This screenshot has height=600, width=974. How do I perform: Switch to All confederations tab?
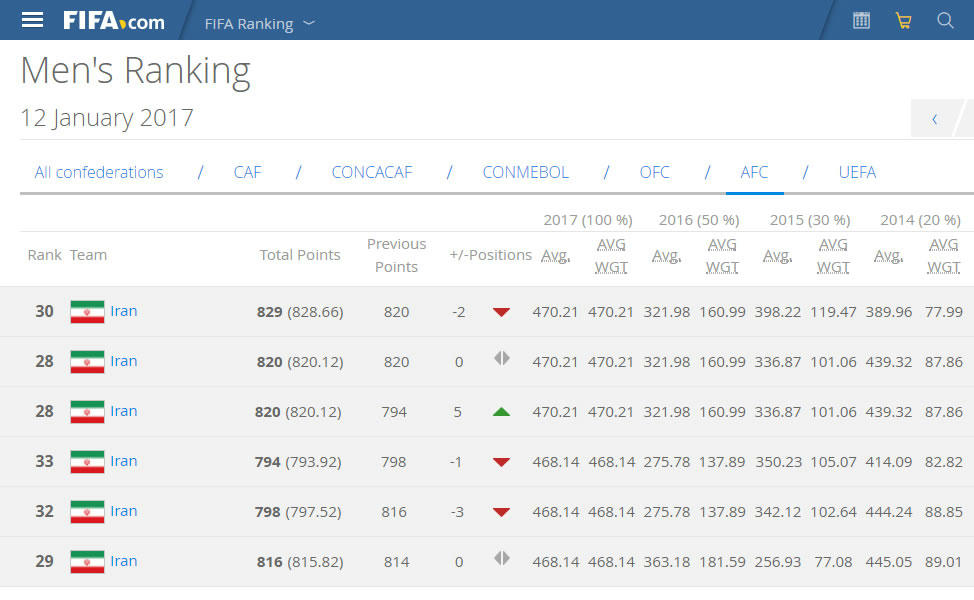pos(99,172)
